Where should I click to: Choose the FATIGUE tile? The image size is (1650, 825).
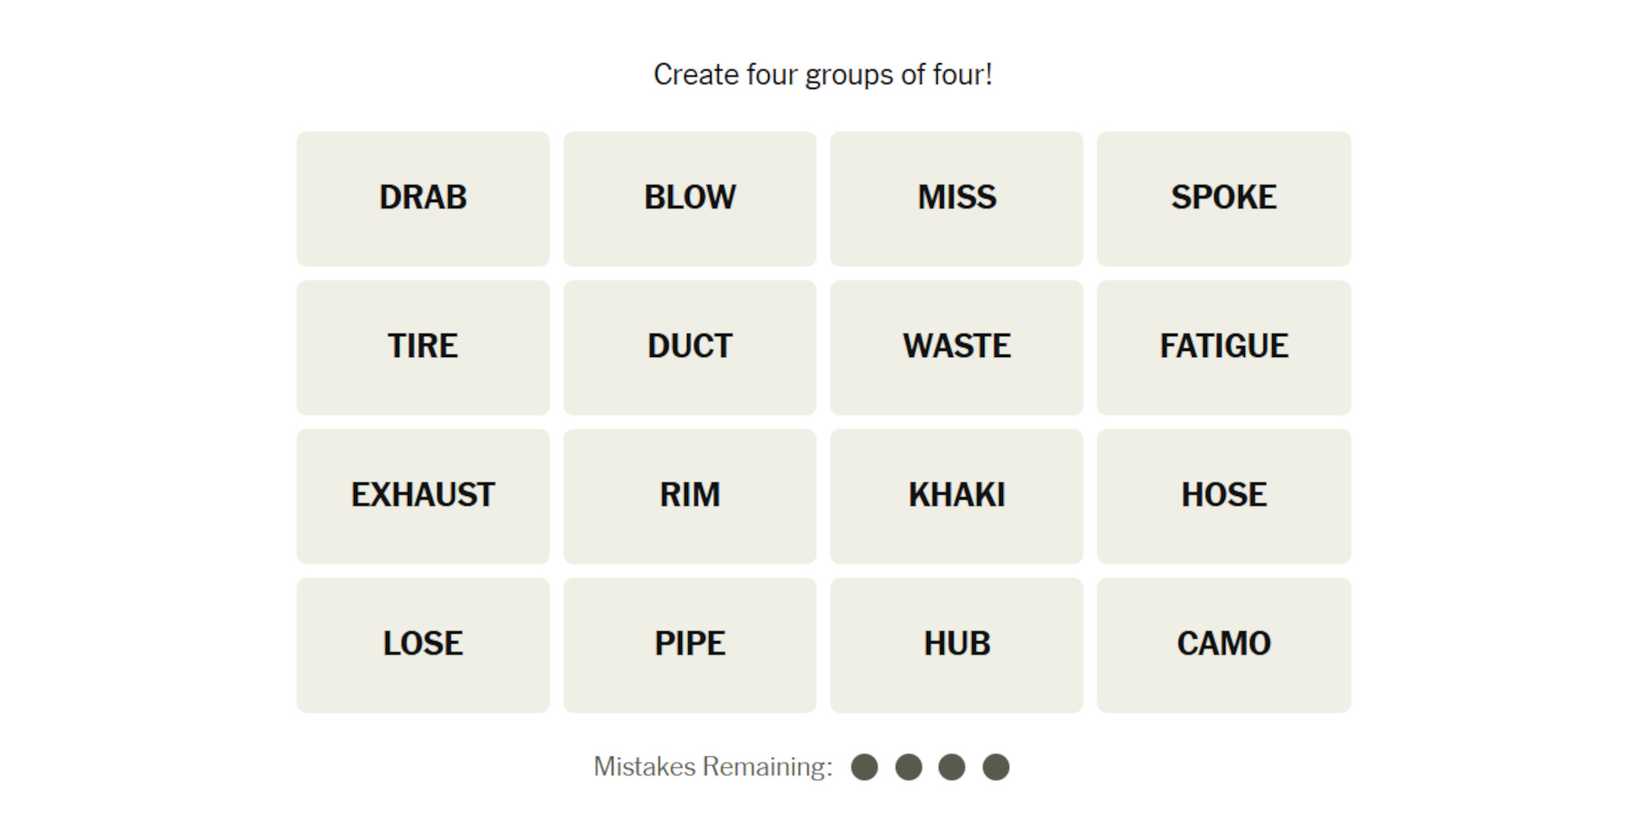point(1224,347)
